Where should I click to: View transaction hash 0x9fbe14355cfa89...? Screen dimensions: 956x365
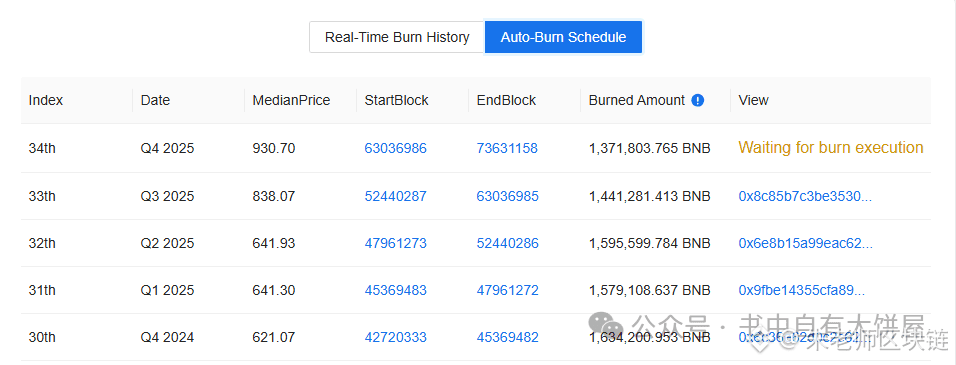802,290
